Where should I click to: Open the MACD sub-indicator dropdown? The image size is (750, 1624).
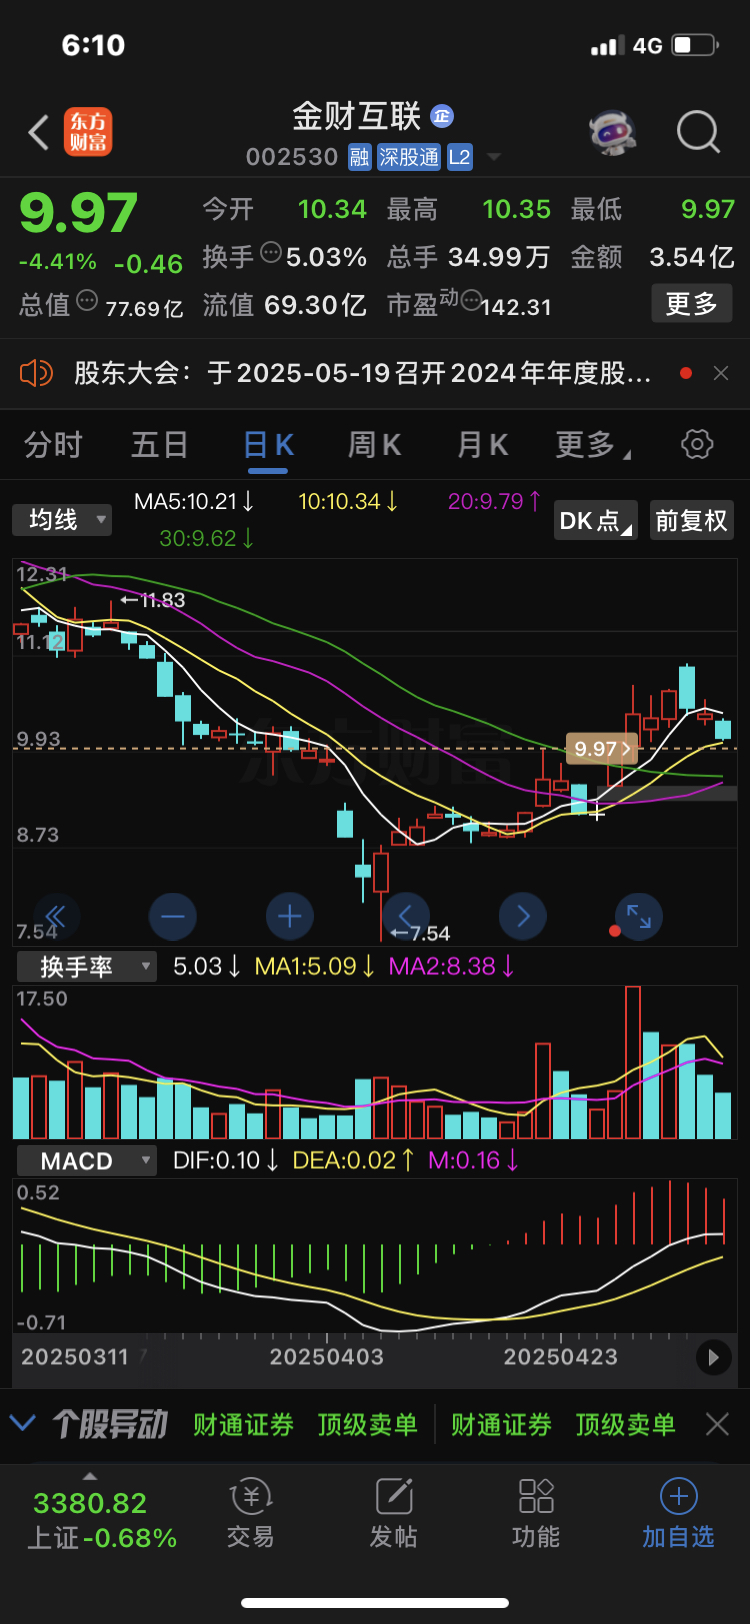(87, 1160)
